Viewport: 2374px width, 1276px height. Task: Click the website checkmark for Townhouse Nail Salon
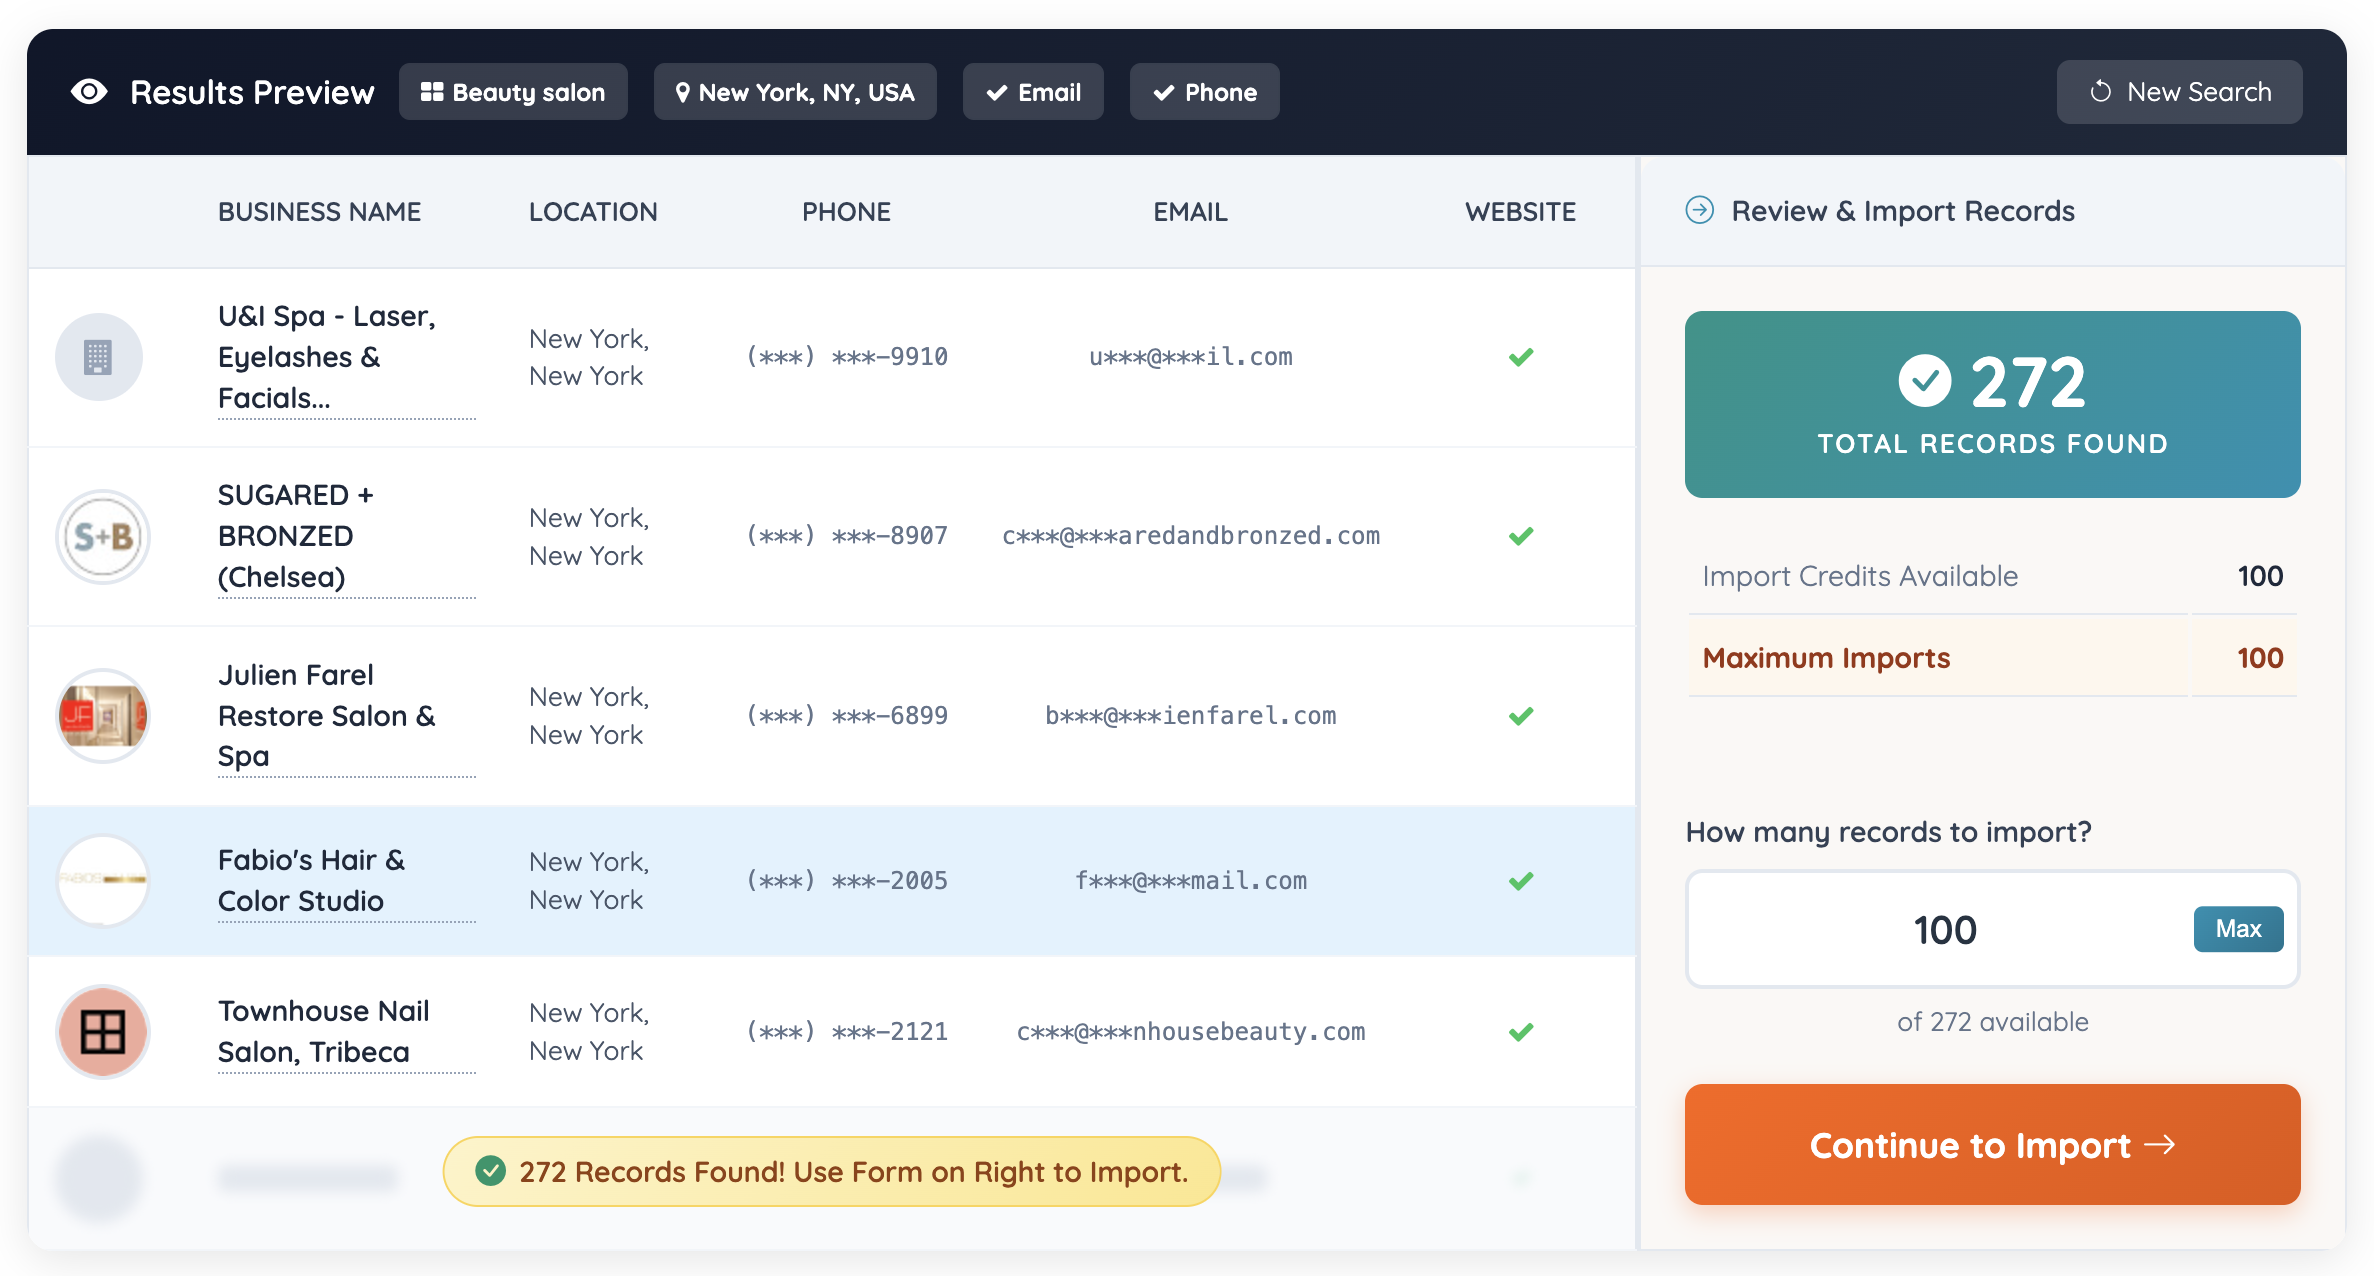pos(1521,1032)
